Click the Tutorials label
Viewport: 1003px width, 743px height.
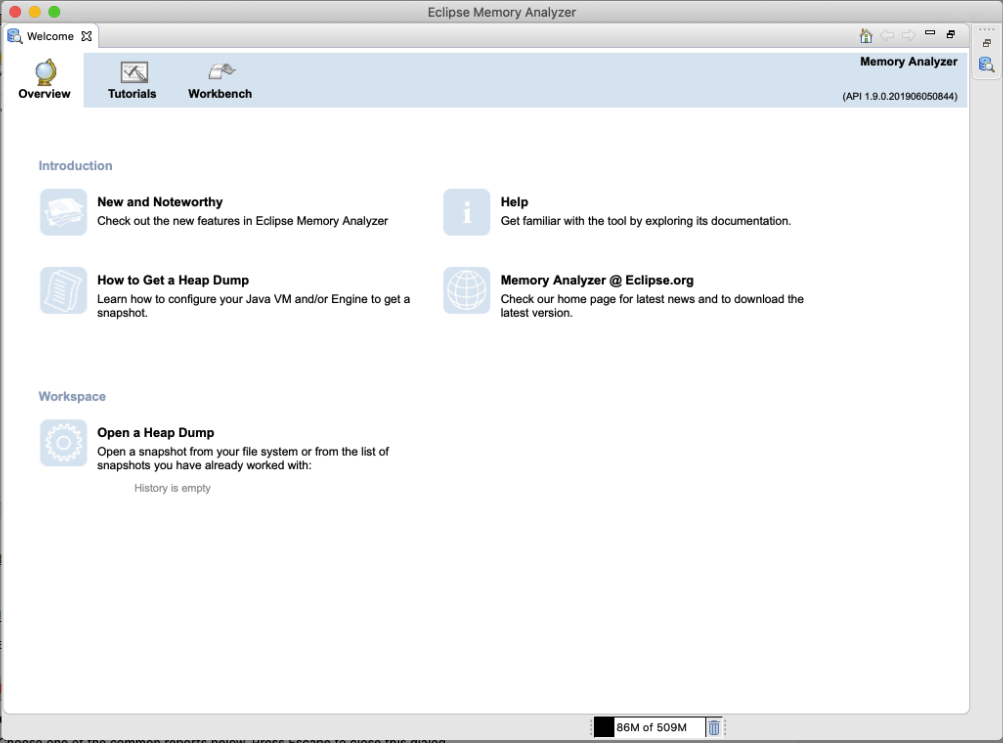(132, 94)
